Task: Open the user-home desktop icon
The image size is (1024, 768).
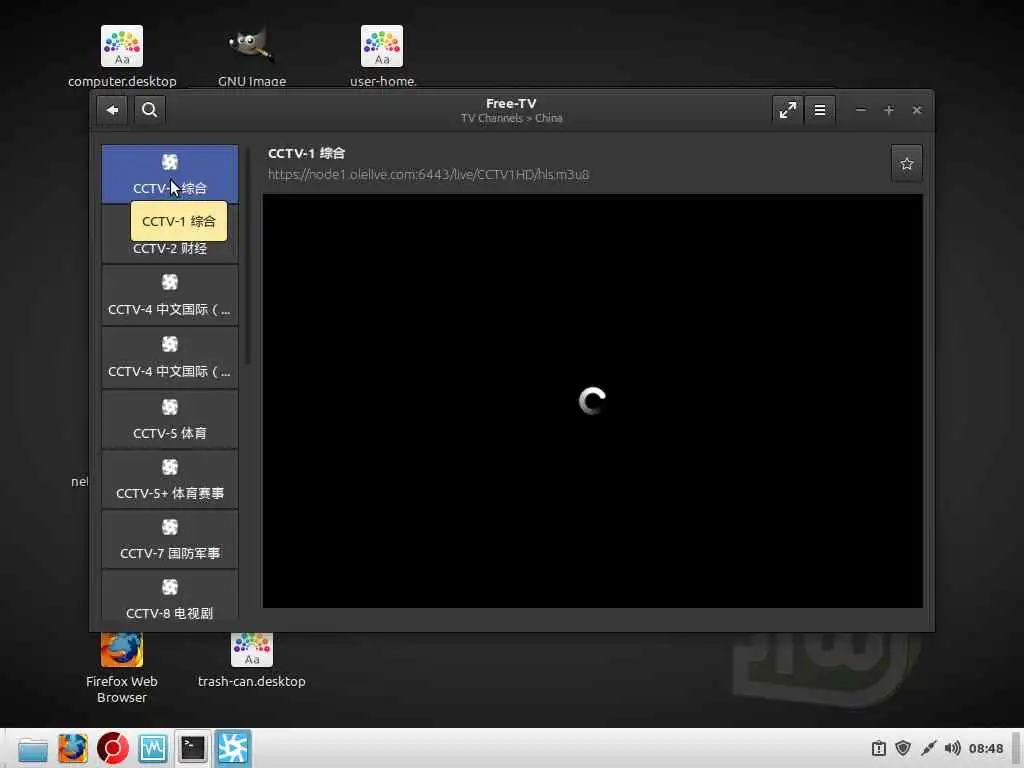Action: (383, 56)
